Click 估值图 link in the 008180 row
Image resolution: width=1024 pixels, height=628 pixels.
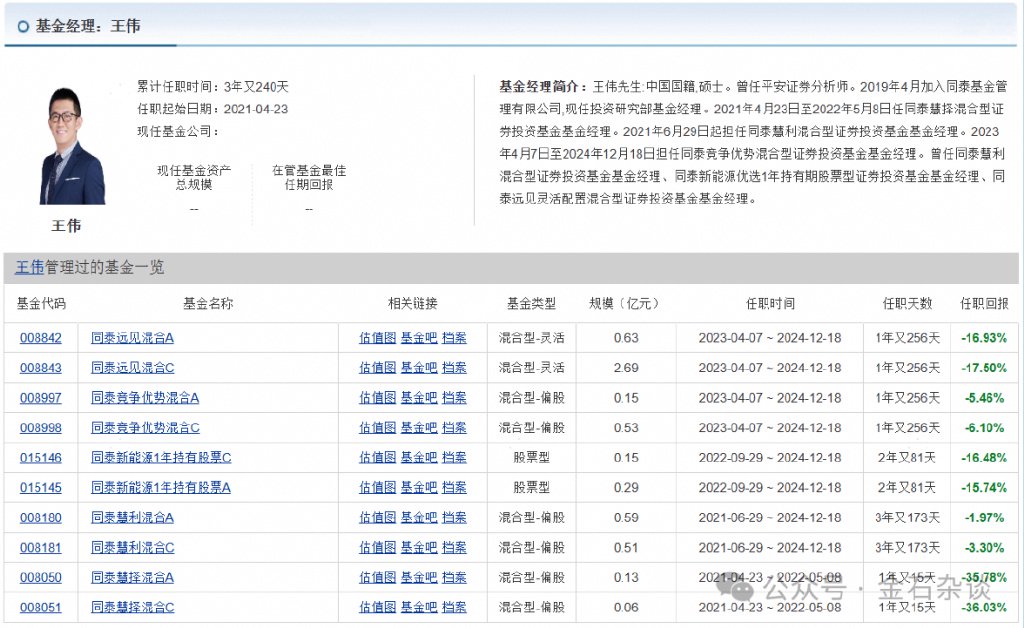pos(377,518)
